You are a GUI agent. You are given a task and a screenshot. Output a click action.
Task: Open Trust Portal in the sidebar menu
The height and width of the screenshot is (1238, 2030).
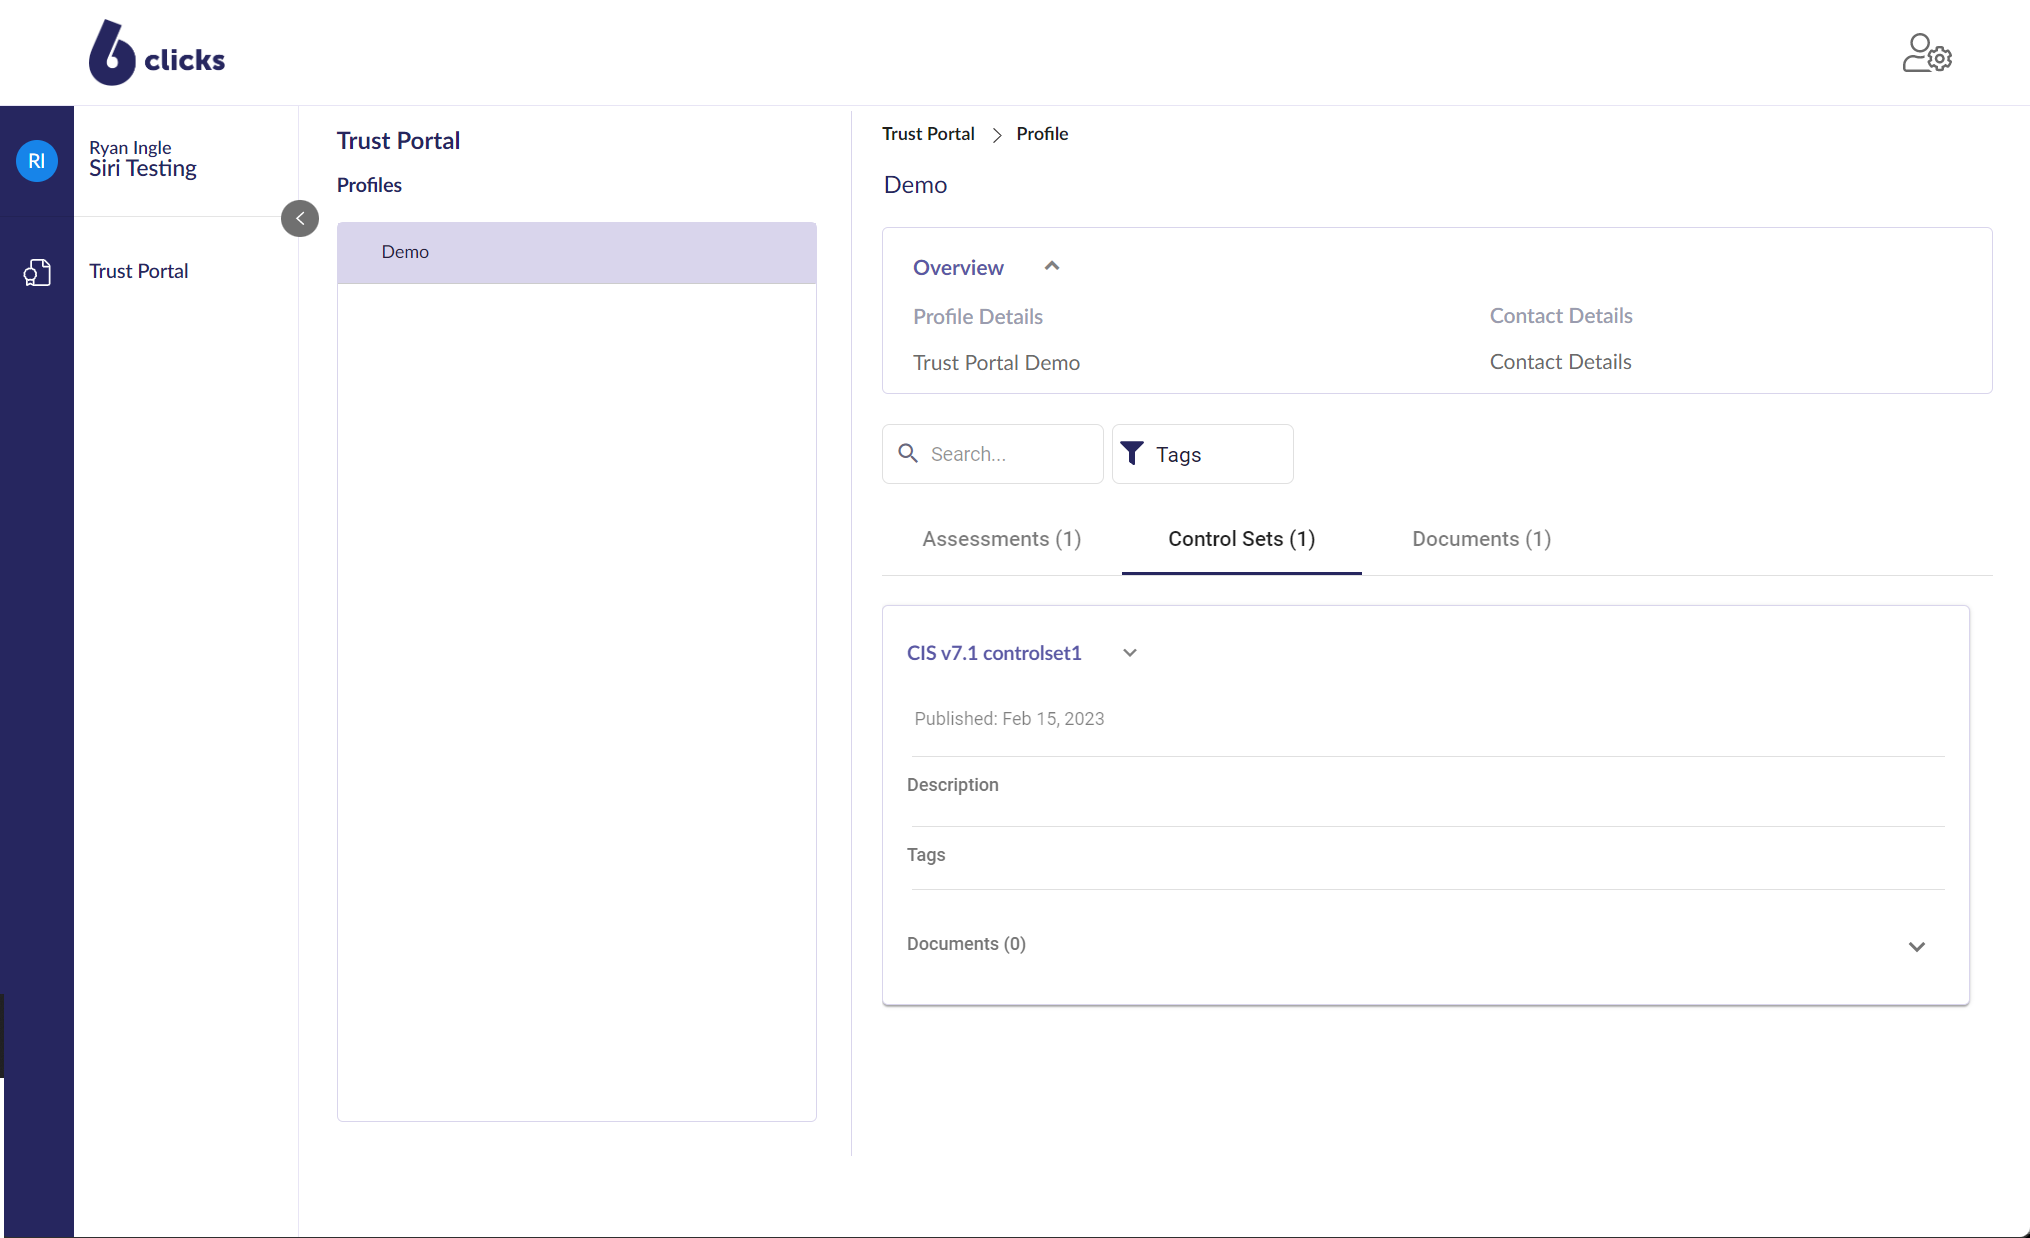coord(139,271)
